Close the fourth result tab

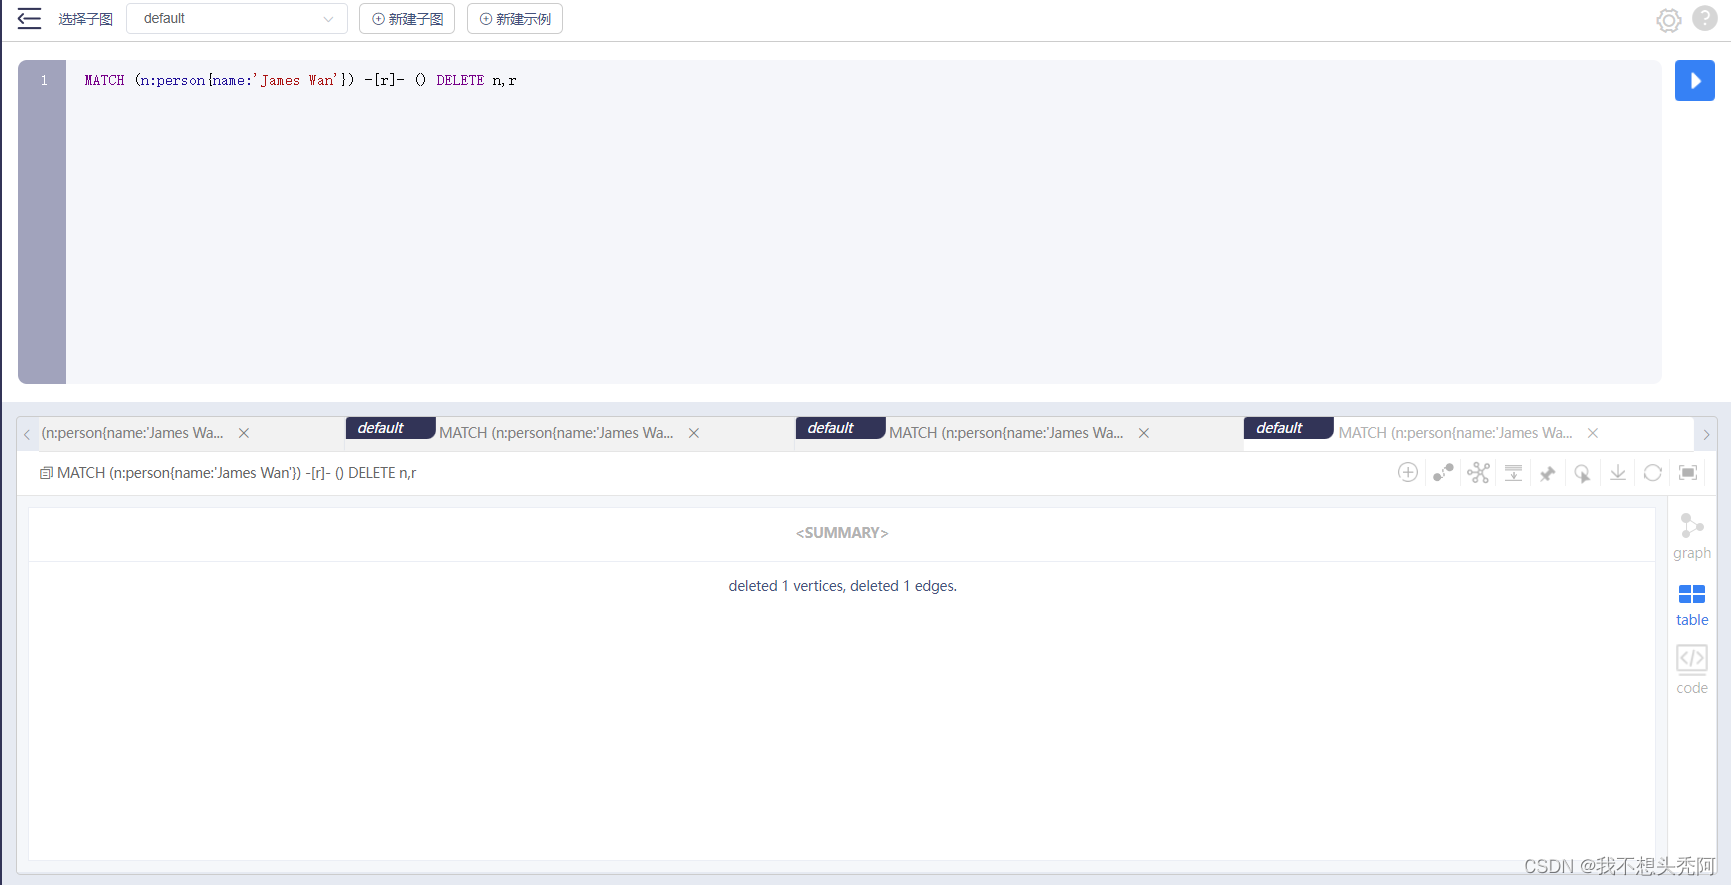(x=1593, y=433)
